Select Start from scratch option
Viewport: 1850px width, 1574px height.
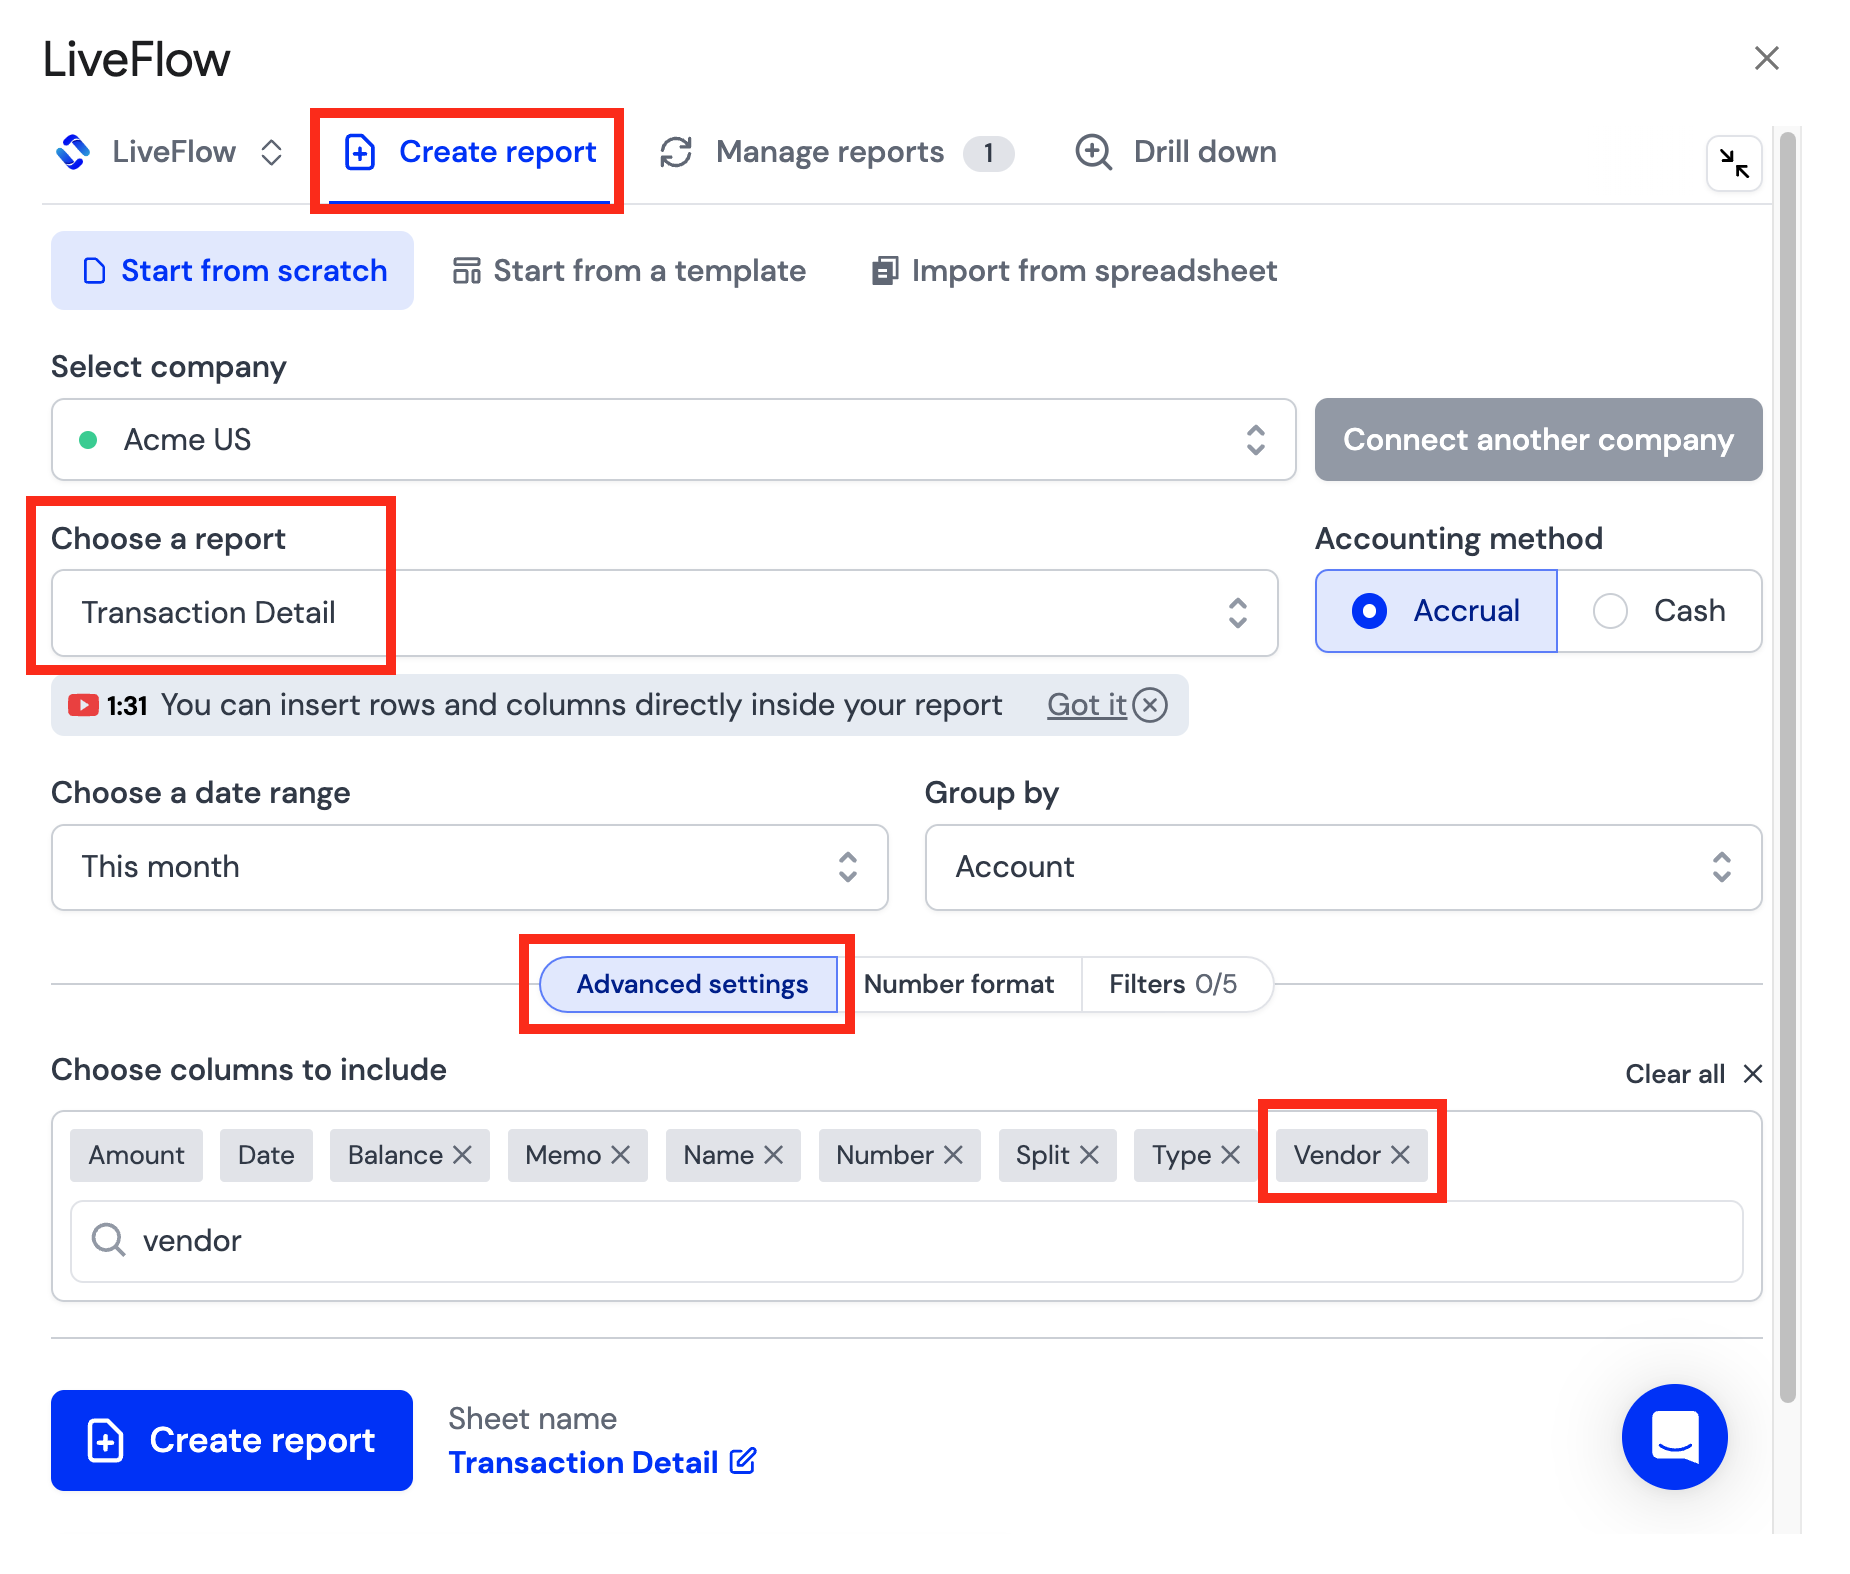coord(232,270)
